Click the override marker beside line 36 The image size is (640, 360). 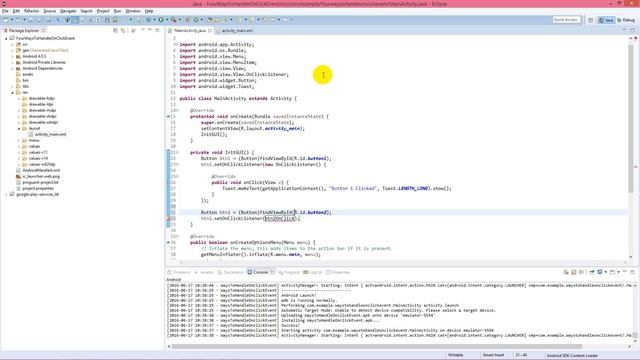pos(168,242)
